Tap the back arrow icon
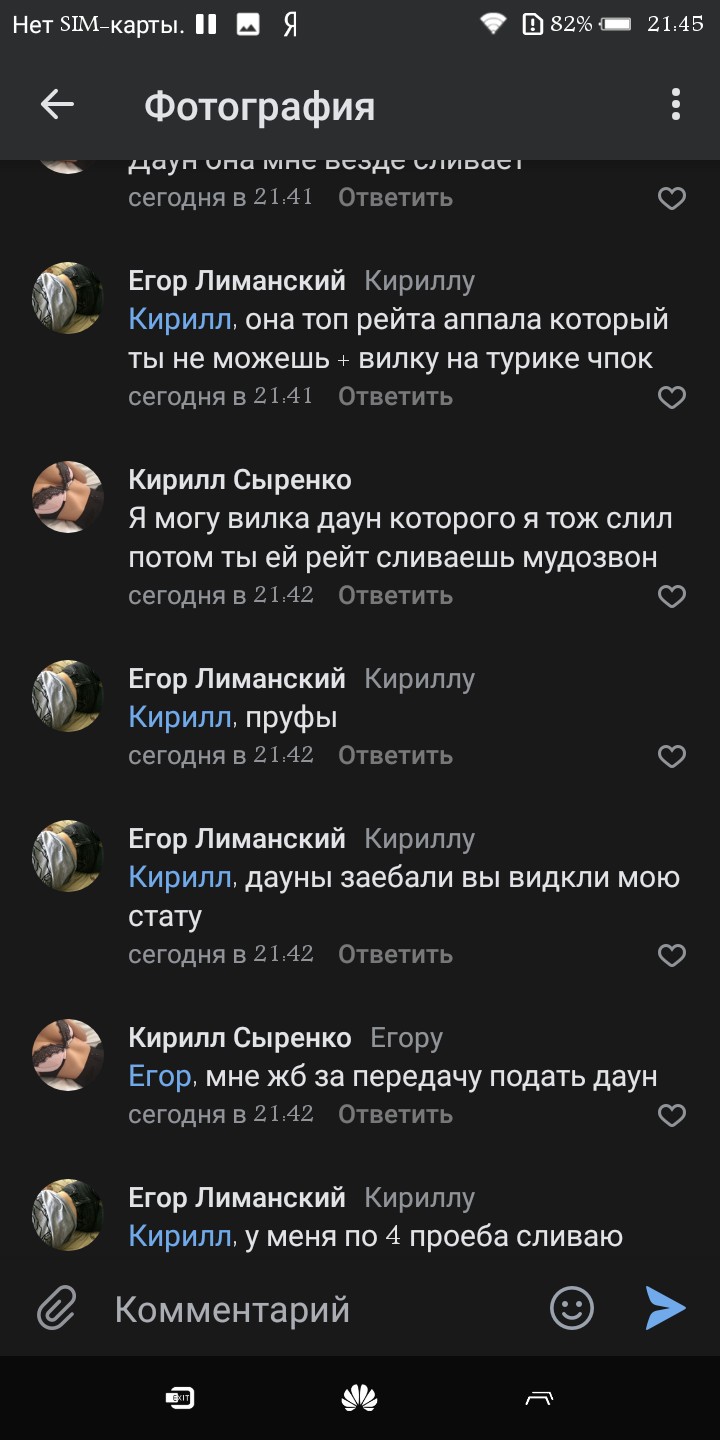720x1440 pixels. 57,103
